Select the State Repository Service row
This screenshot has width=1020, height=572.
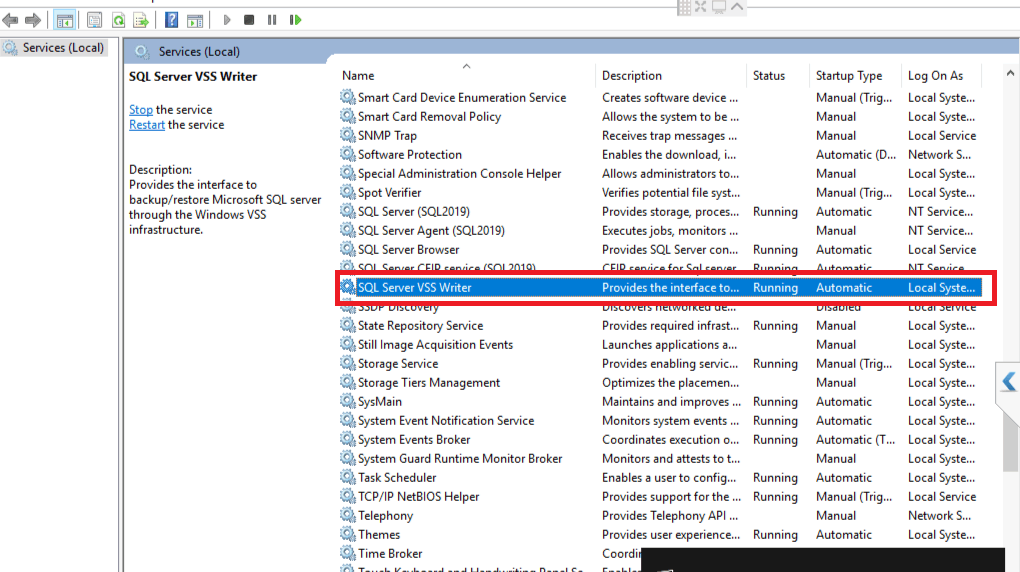click(x=660, y=325)
